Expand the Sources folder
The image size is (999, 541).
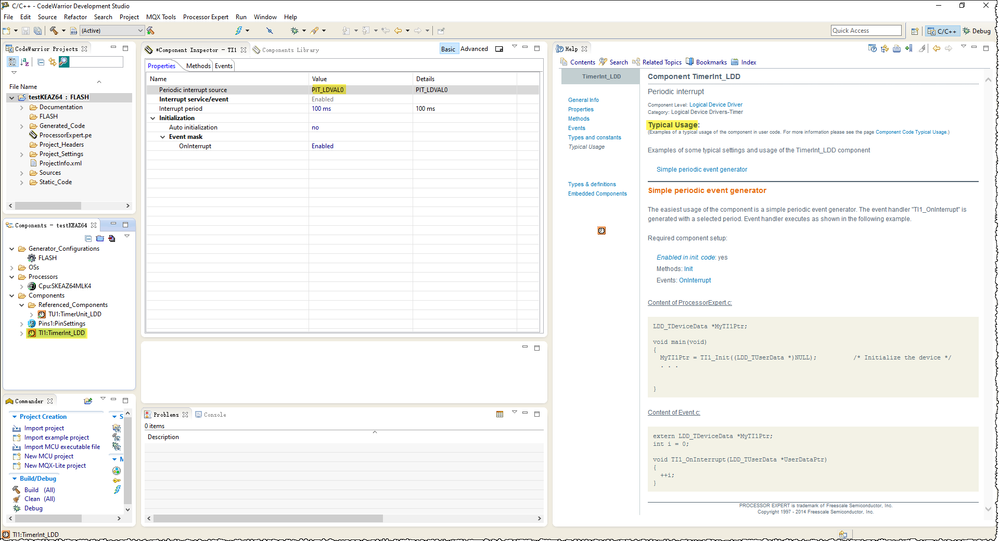click(x=22, y=173)
